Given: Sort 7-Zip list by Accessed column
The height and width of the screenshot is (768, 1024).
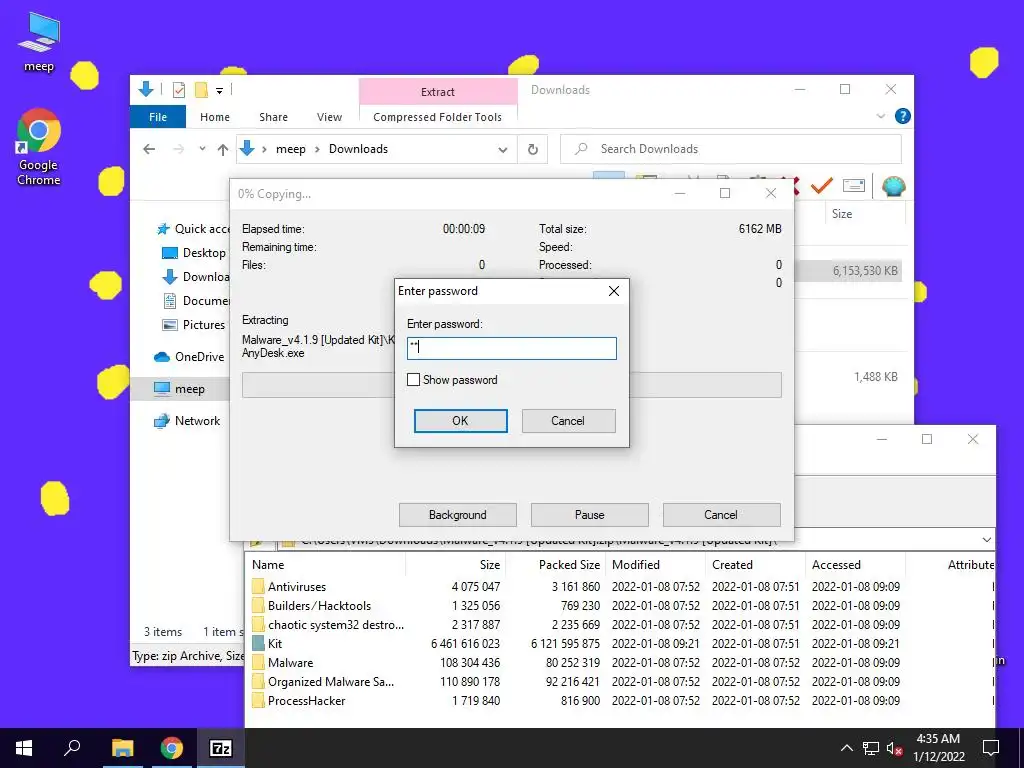Looking at the screenshot, I should click(856, 565).
